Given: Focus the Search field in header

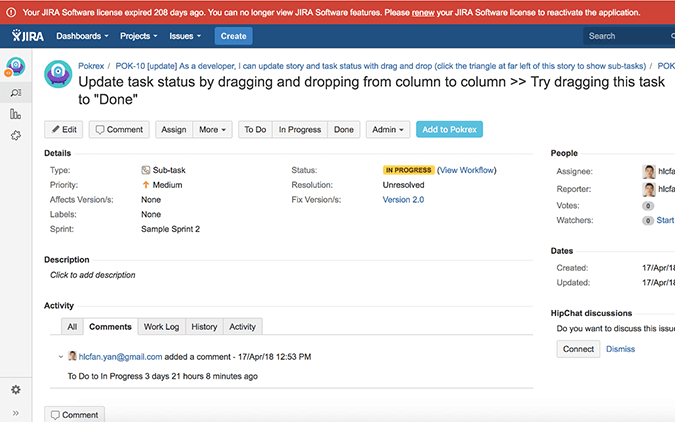Looking at the screenshot, I should click(629, 36).
